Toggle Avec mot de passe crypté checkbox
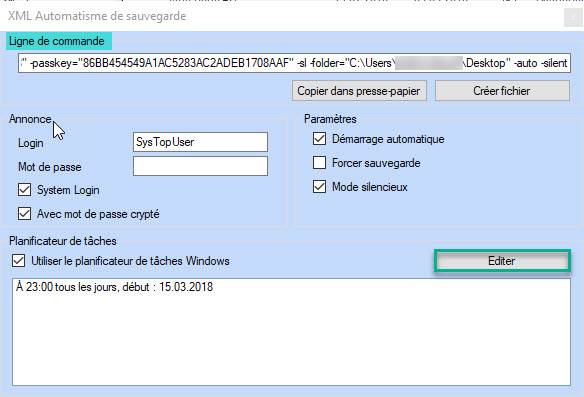The height and width of the screenshot is (397, 584). (25, 214)
